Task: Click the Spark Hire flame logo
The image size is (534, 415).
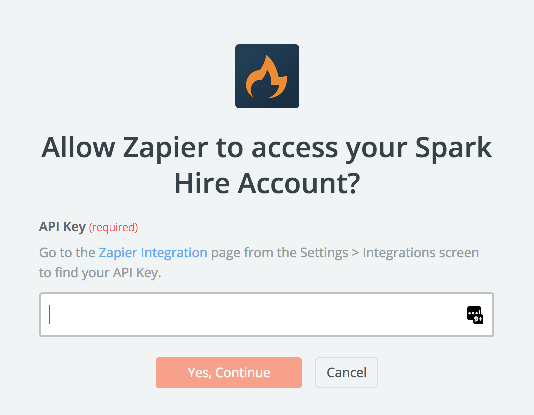Action: pos(267,76)
